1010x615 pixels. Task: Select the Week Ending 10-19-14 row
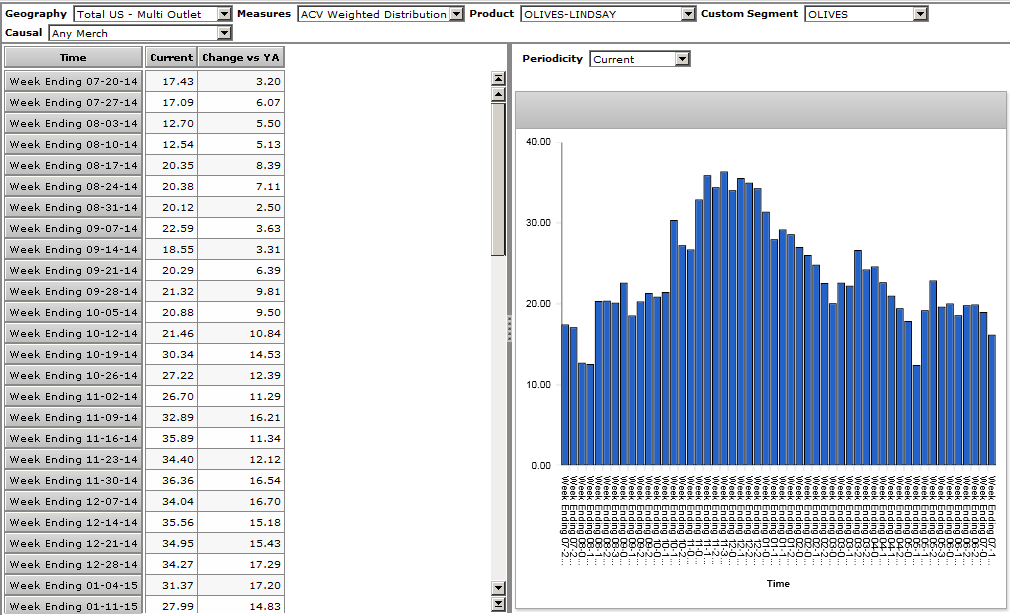(x=73, y=355)
